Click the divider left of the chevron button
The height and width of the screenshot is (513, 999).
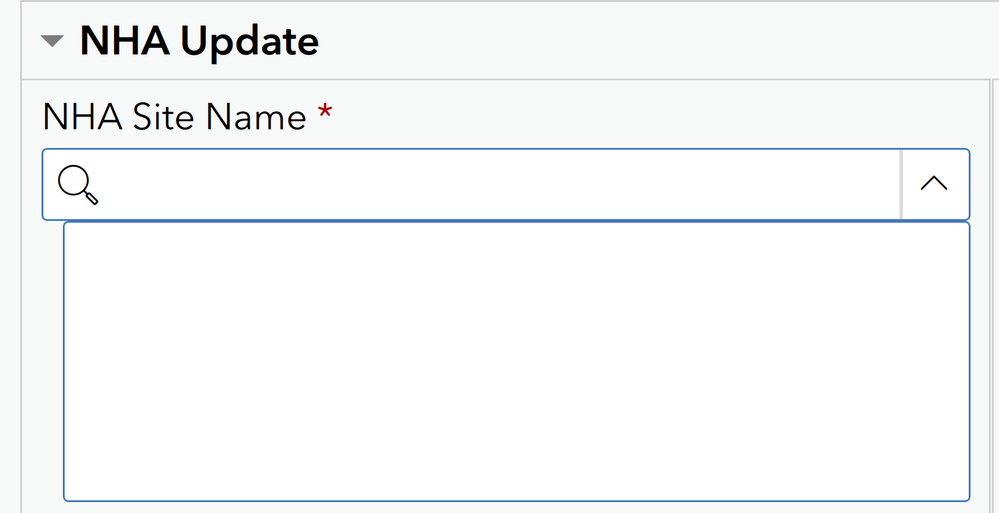tap(901, 184)
